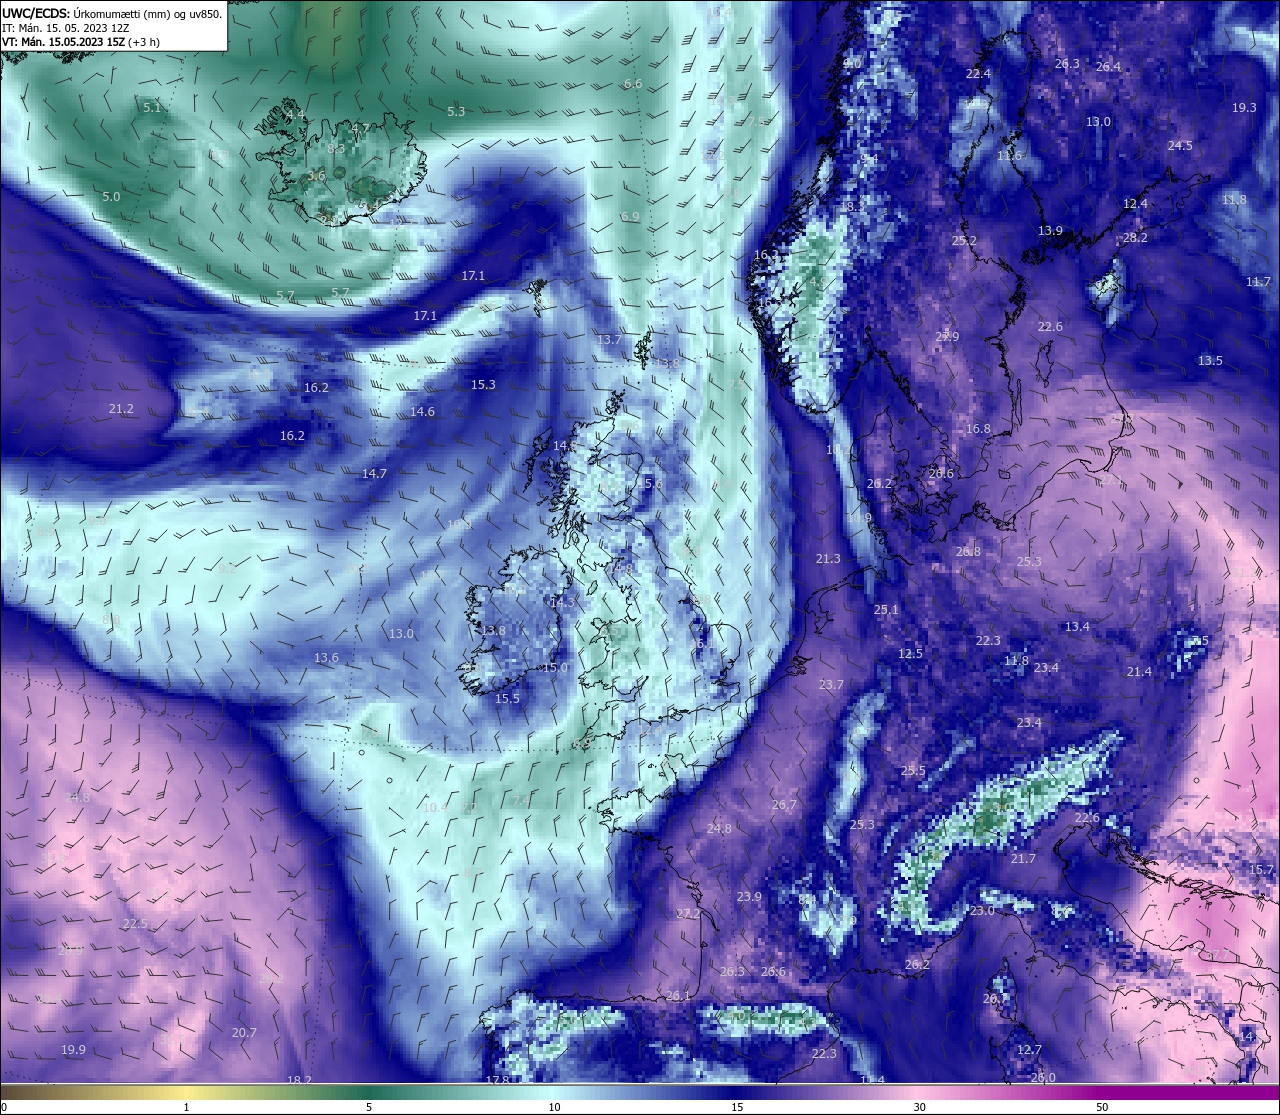Click the map value 17.8
Image resolution: width=1280 pixels, height=1115 pixels.
coord(497,1081)
